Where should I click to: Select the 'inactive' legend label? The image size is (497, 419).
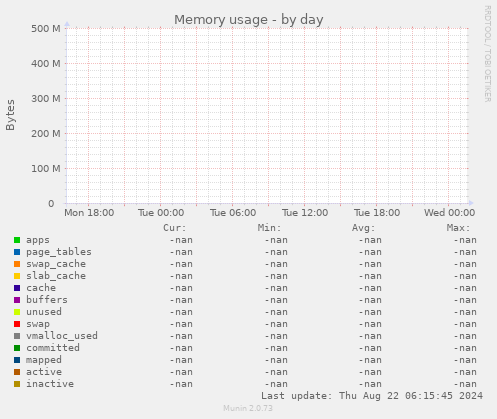click(x=50, y=384)
